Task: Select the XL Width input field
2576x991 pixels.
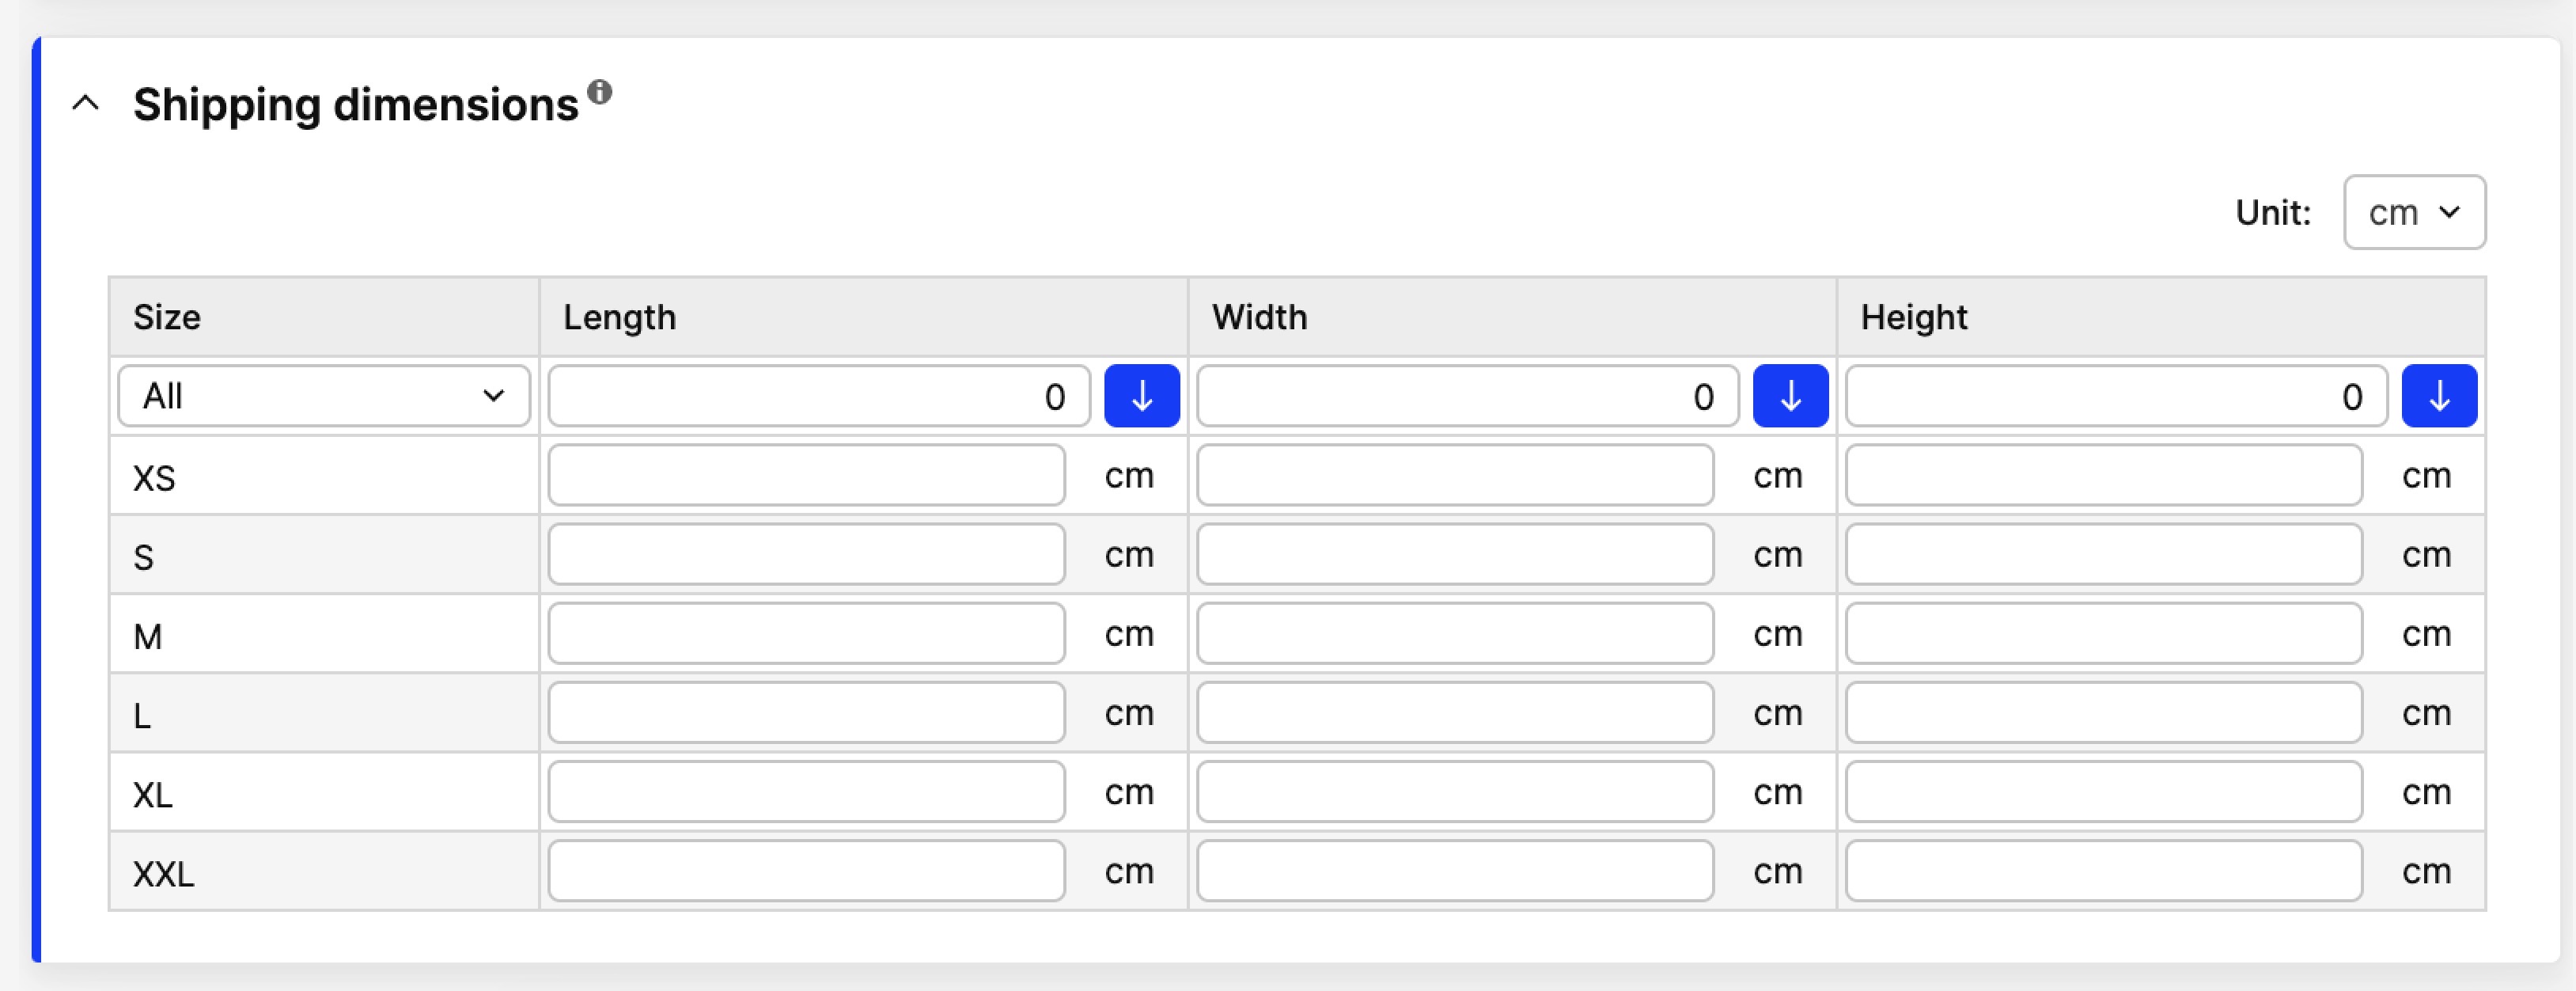Action: 1455,791
